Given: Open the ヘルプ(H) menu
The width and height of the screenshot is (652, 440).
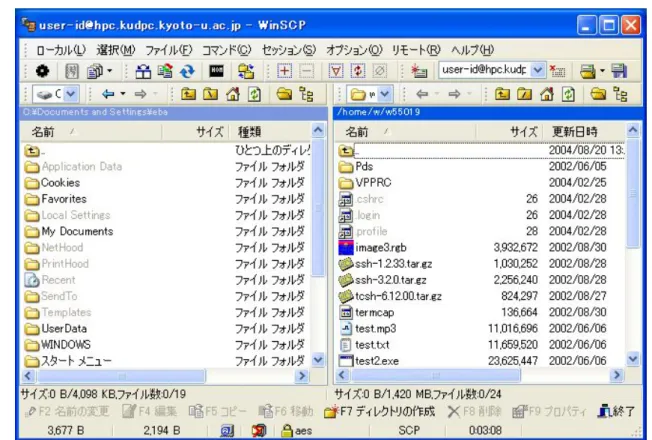Looking at the screenshot, I should click(x=472, y=50).
